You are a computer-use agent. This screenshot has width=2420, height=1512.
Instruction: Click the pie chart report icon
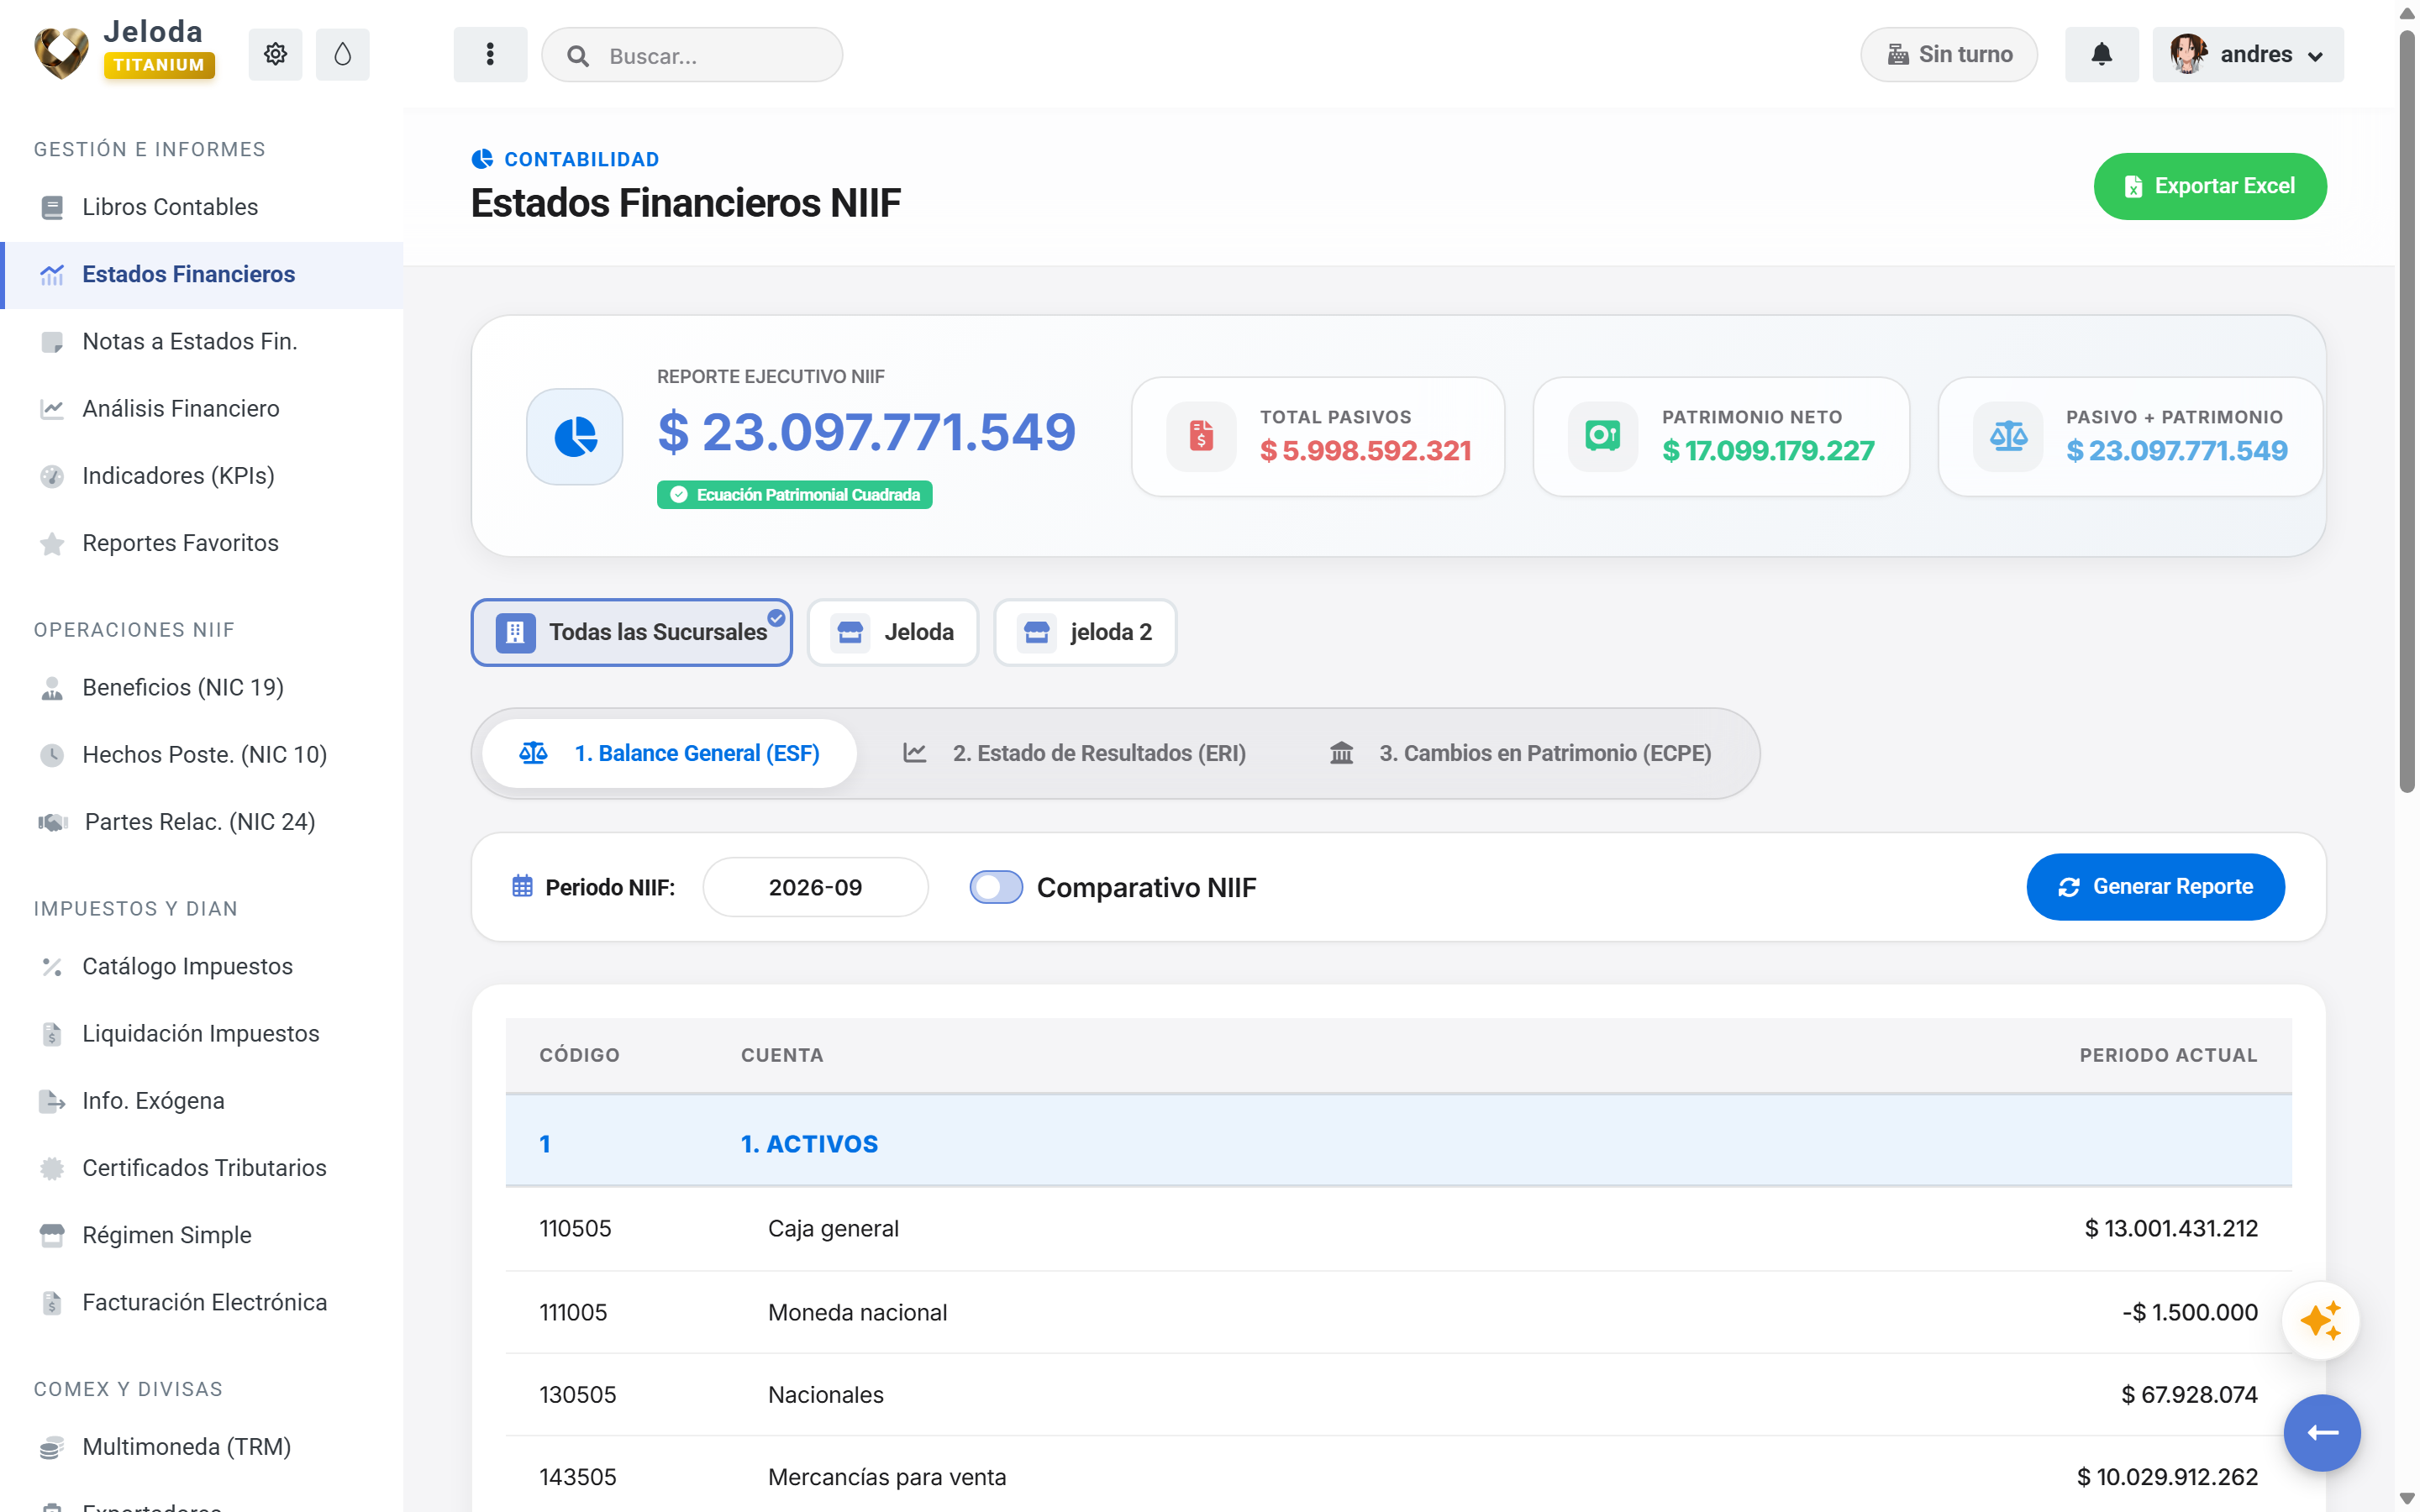[575, 436]
